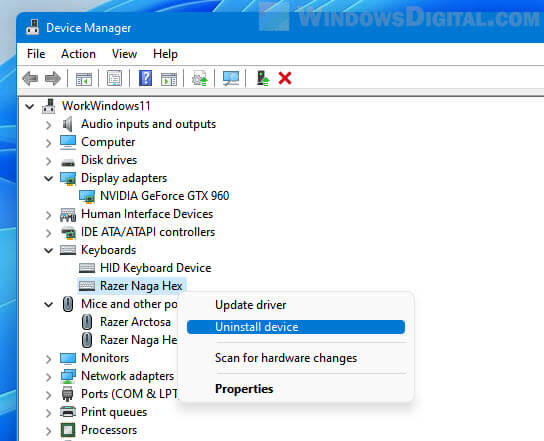Expand Human Interface Devices
This screenshot has width=544, height=441.
49,215
